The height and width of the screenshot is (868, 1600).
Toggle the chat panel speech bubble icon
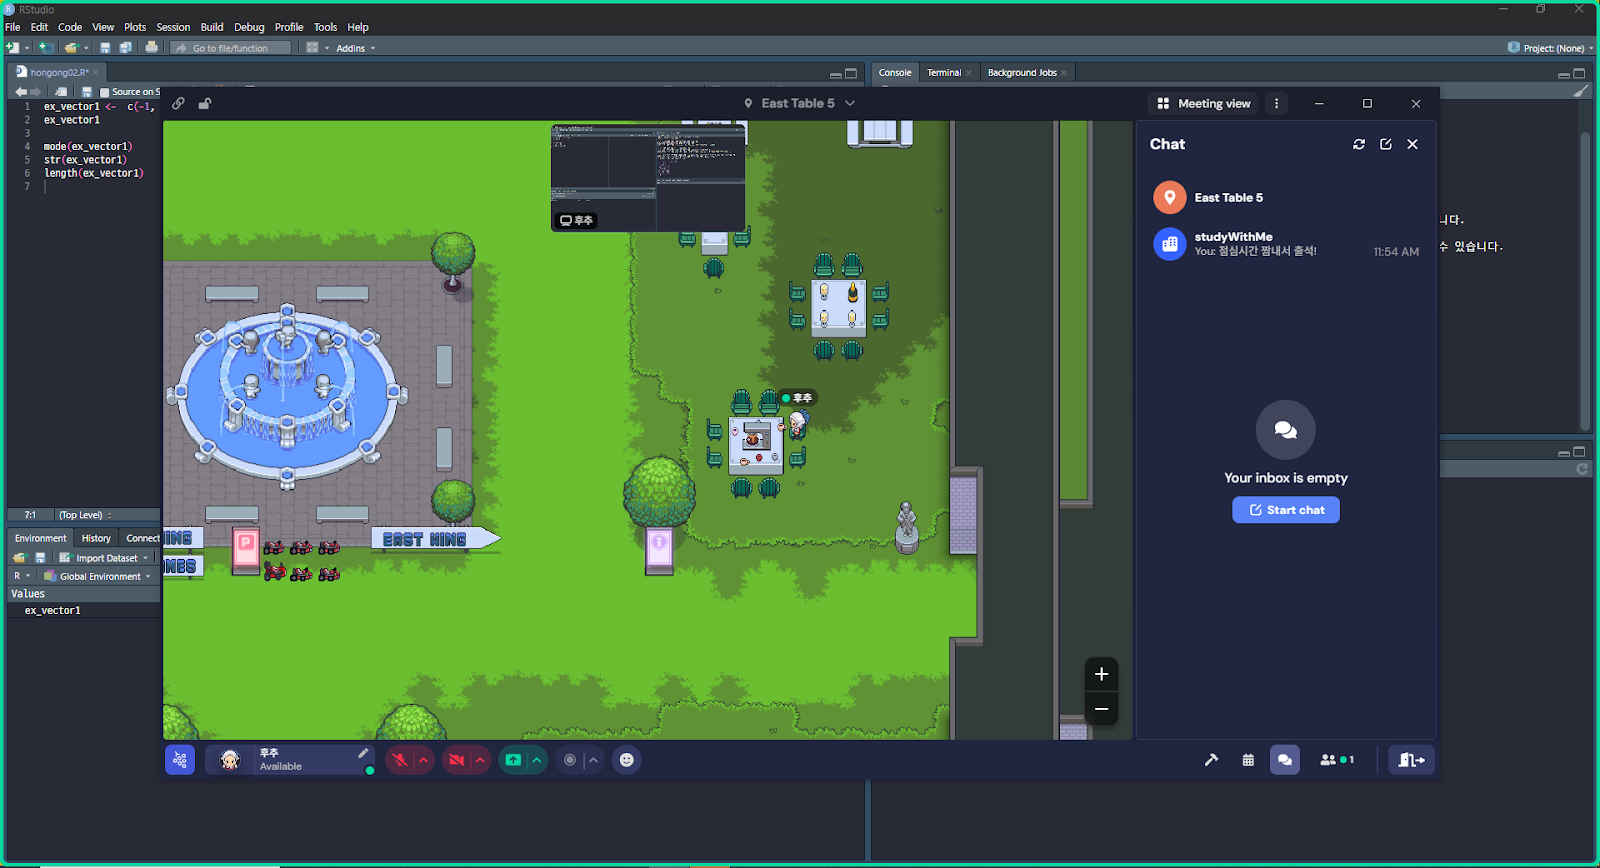(1285, 760)
